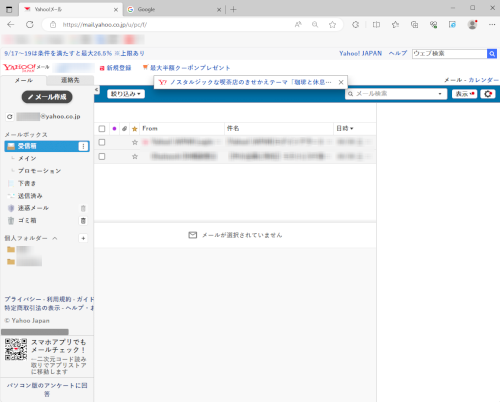Open the read aloud icon in address bar
The height and width of the screenshot is (402, 500).
point(298,24)
